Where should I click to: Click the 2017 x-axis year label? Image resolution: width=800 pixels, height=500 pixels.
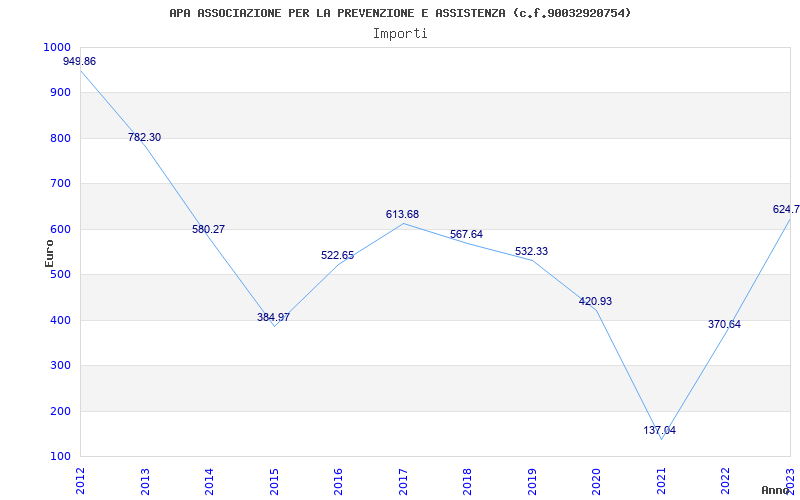[x=403, y=479]
